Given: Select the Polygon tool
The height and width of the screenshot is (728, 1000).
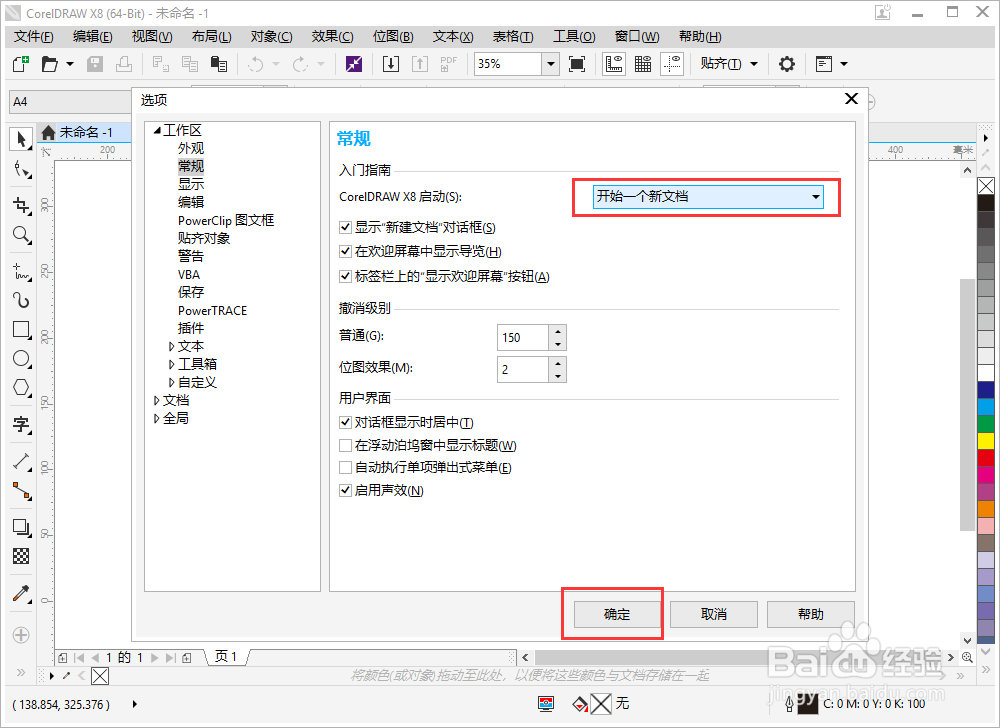Looking at the screenshot, I should (22, 388).
